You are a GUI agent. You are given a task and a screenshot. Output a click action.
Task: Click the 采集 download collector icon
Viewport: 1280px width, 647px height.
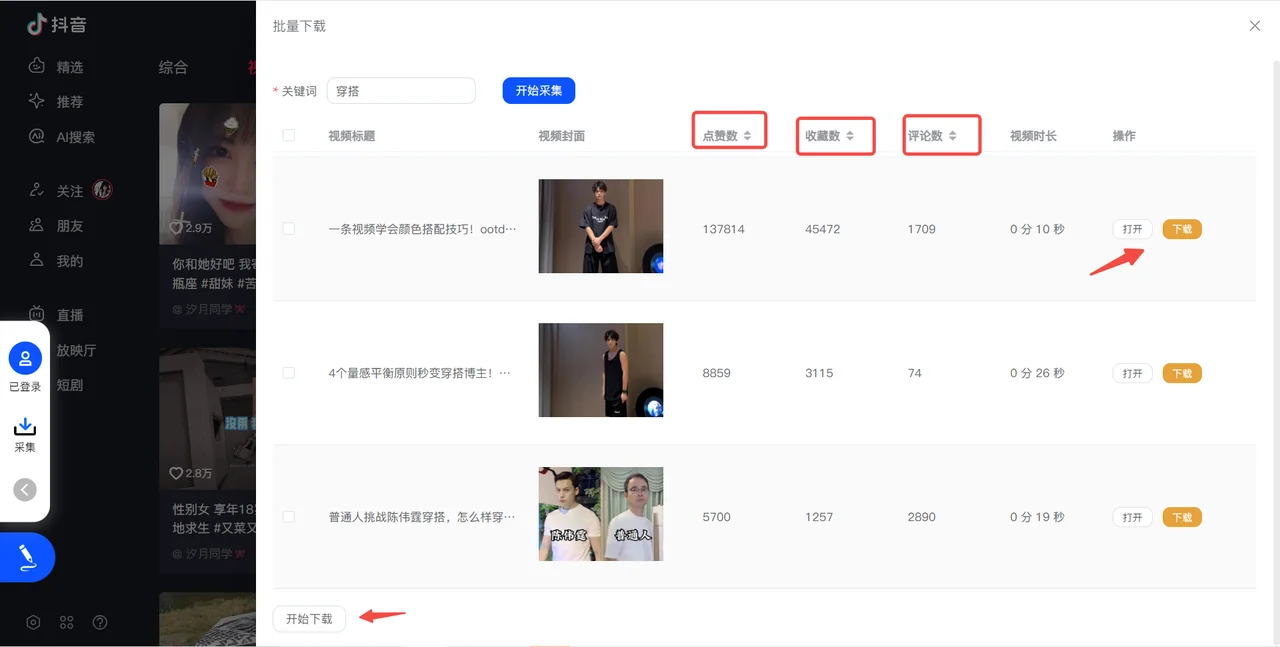click(x=24, y=424)
